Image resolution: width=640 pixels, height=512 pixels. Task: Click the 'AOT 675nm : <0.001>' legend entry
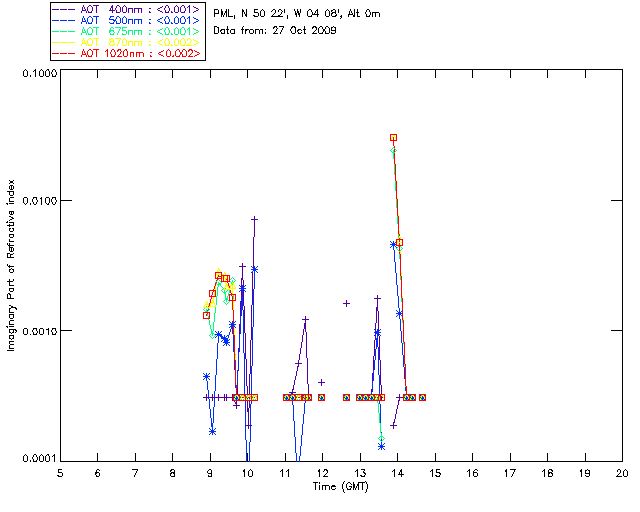(126, 31)
